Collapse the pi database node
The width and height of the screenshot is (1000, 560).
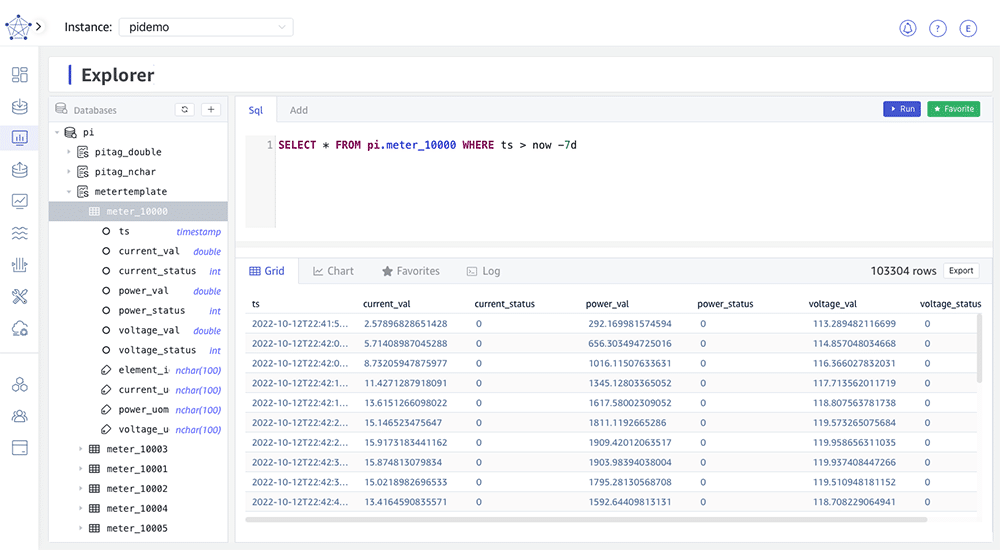pos(57,132)
